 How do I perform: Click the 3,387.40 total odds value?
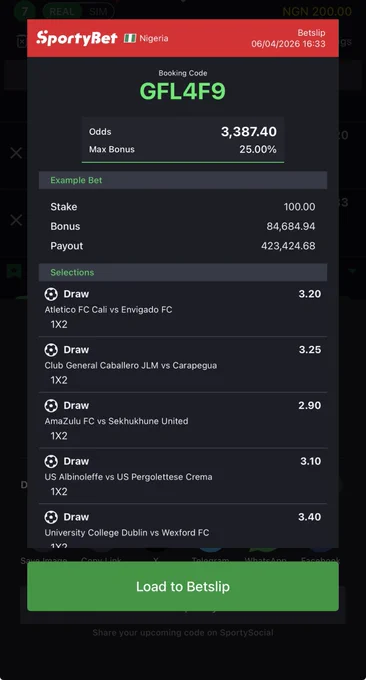pyautogui.click(x=249, y=132)
